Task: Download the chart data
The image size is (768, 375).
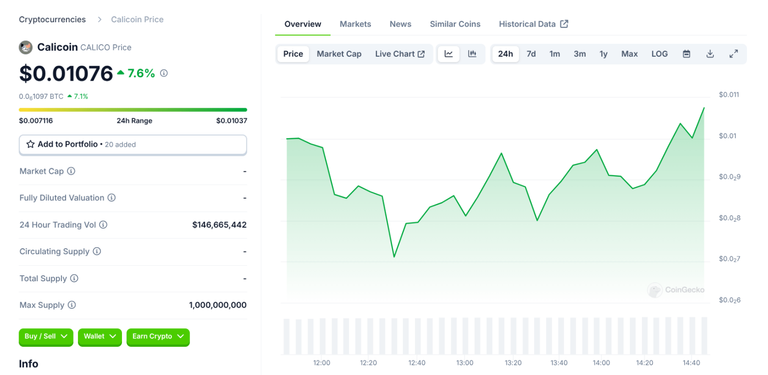Action: click(710, 54)
